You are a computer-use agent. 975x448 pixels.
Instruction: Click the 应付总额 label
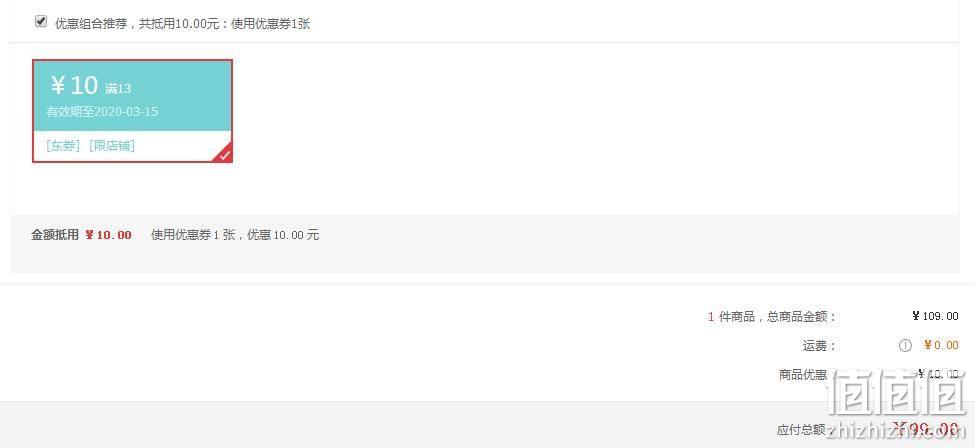tap(801, 430)
